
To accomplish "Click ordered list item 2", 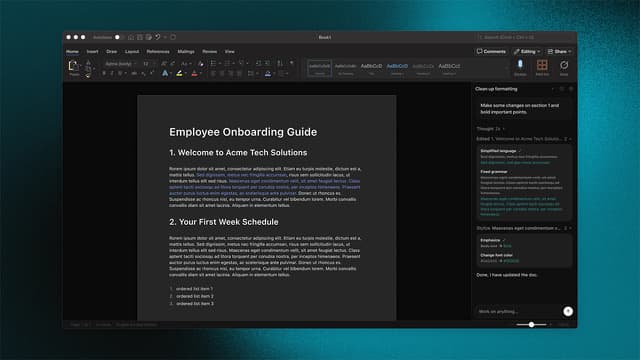I will pyautogui.click(x=195, y=296).
